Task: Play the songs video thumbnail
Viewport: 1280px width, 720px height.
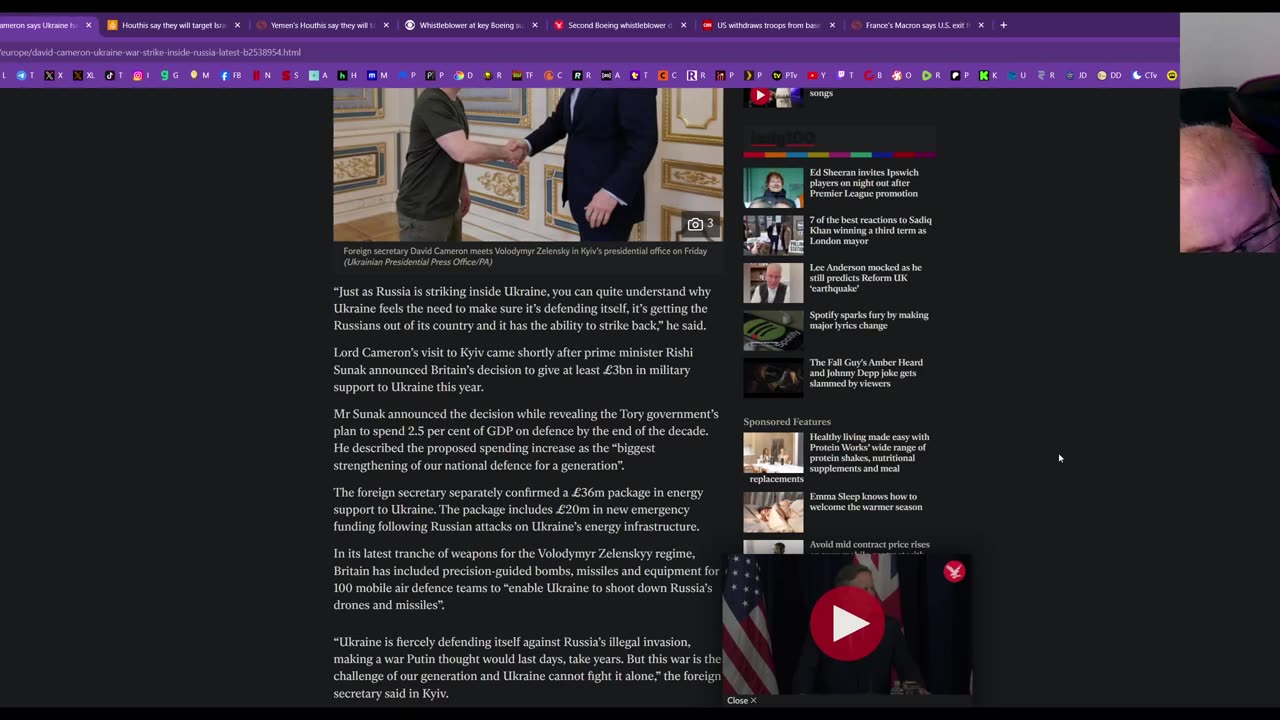Action: click(760, 96)
